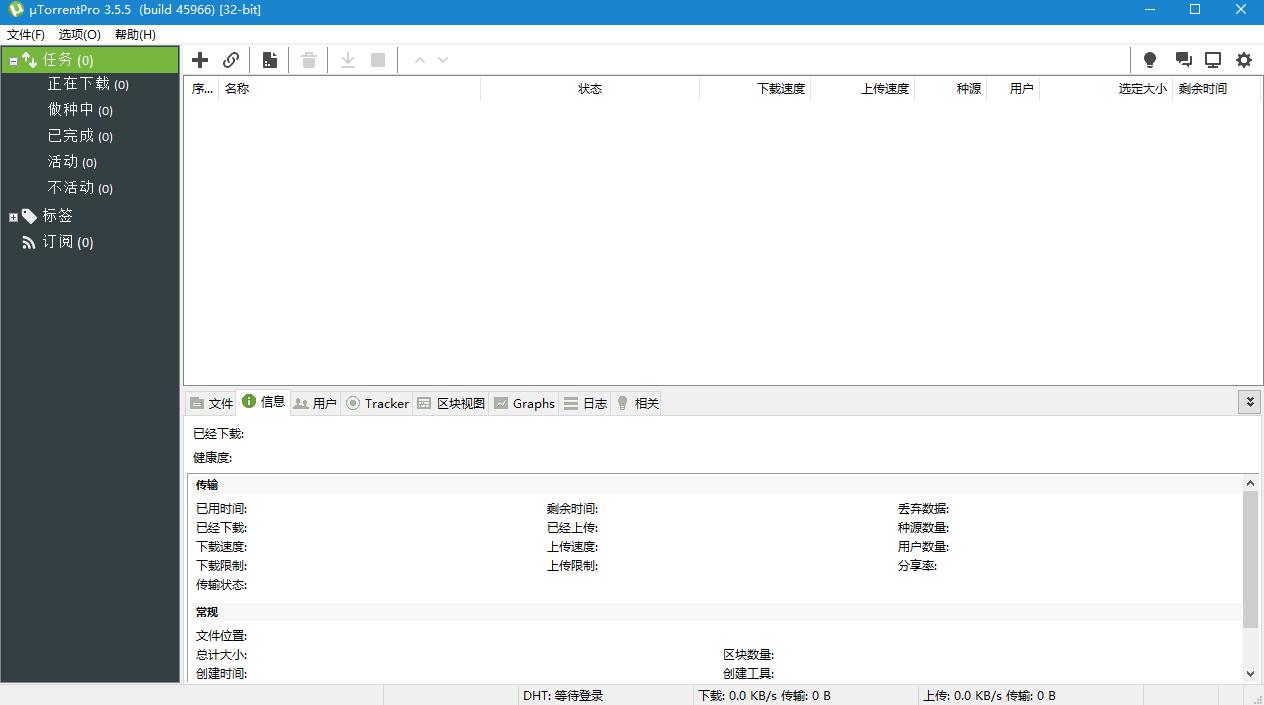1264x705 pixels.
Task: Open the feedback chat bubble icon
Action: 1184,59
